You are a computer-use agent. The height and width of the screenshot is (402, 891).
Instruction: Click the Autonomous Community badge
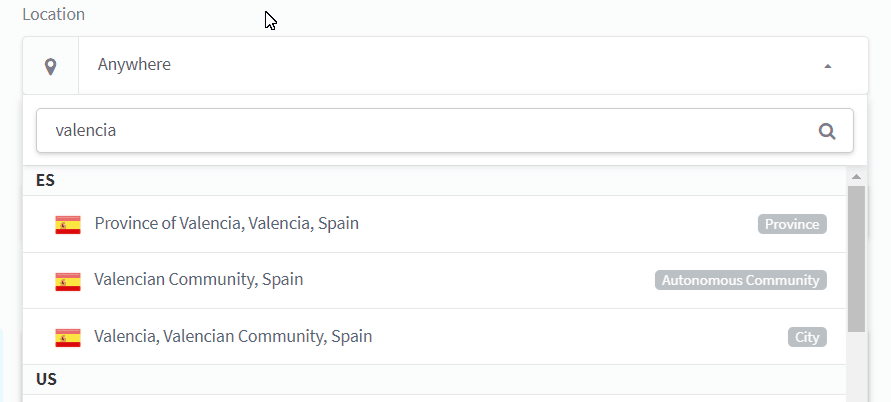741,280
